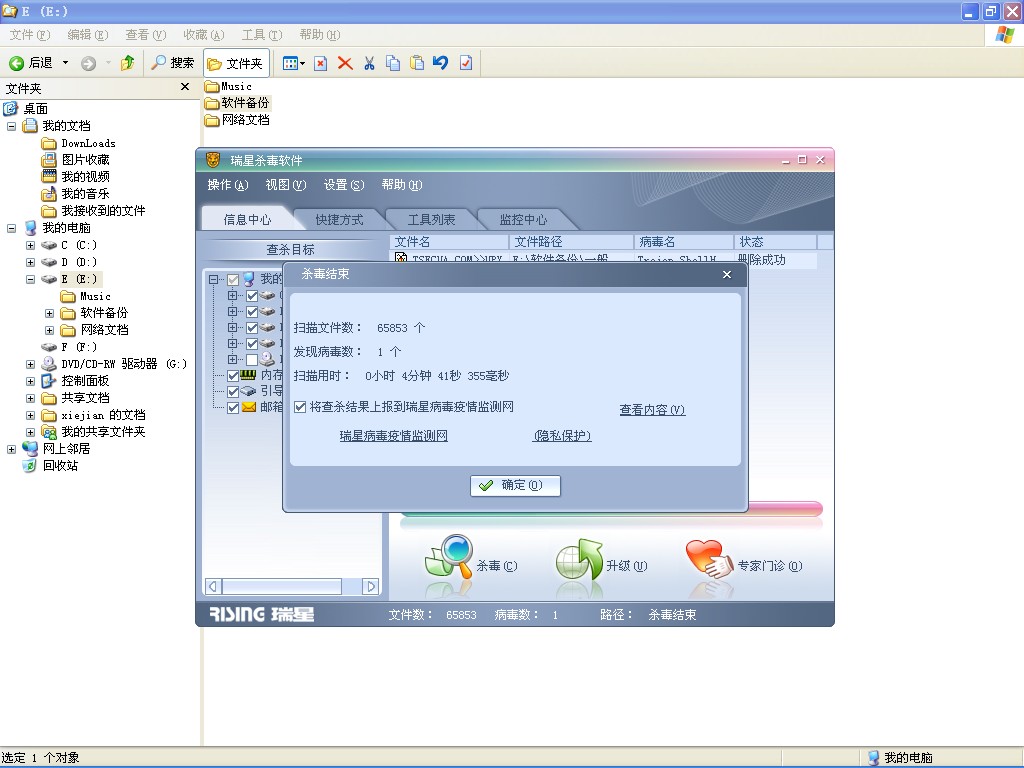1024x768 pixels.
Task: Switch to 监控中心 tab in Rising
Action: coord(523,219)
